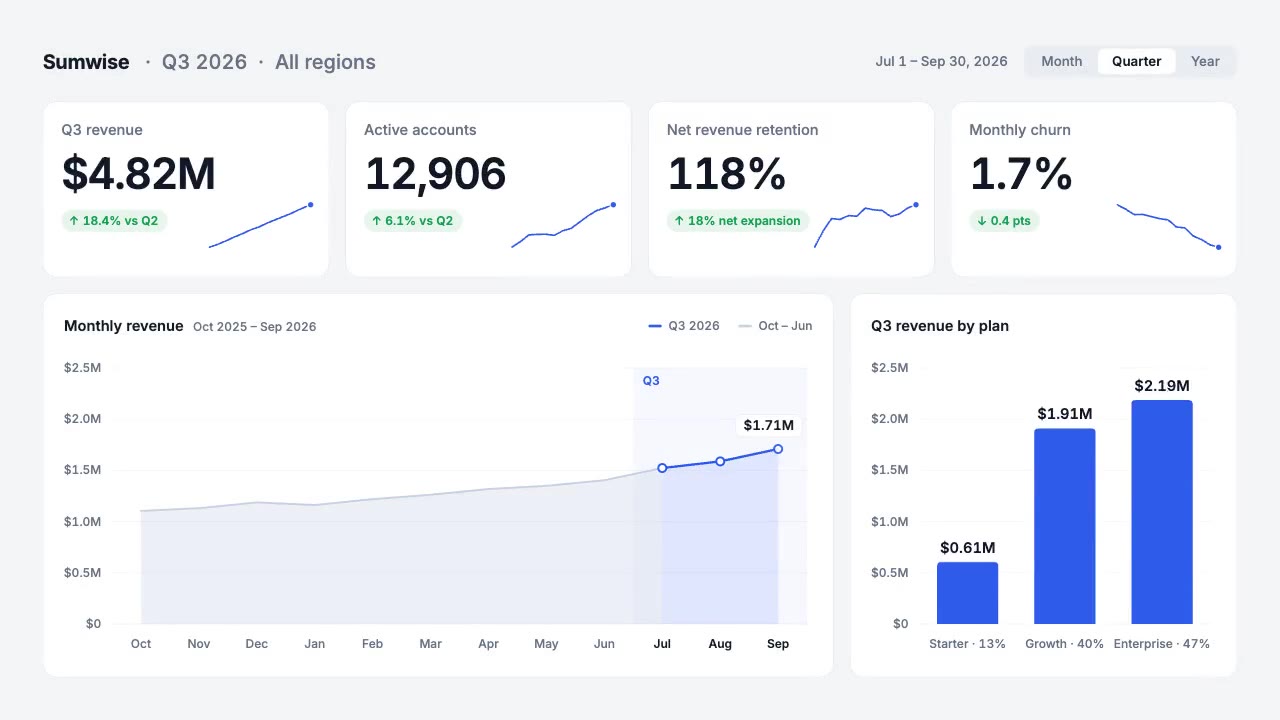Click the Growth · 40% axis label
The width and height of the screenshot is (1280, 720).
[1065, 644]
